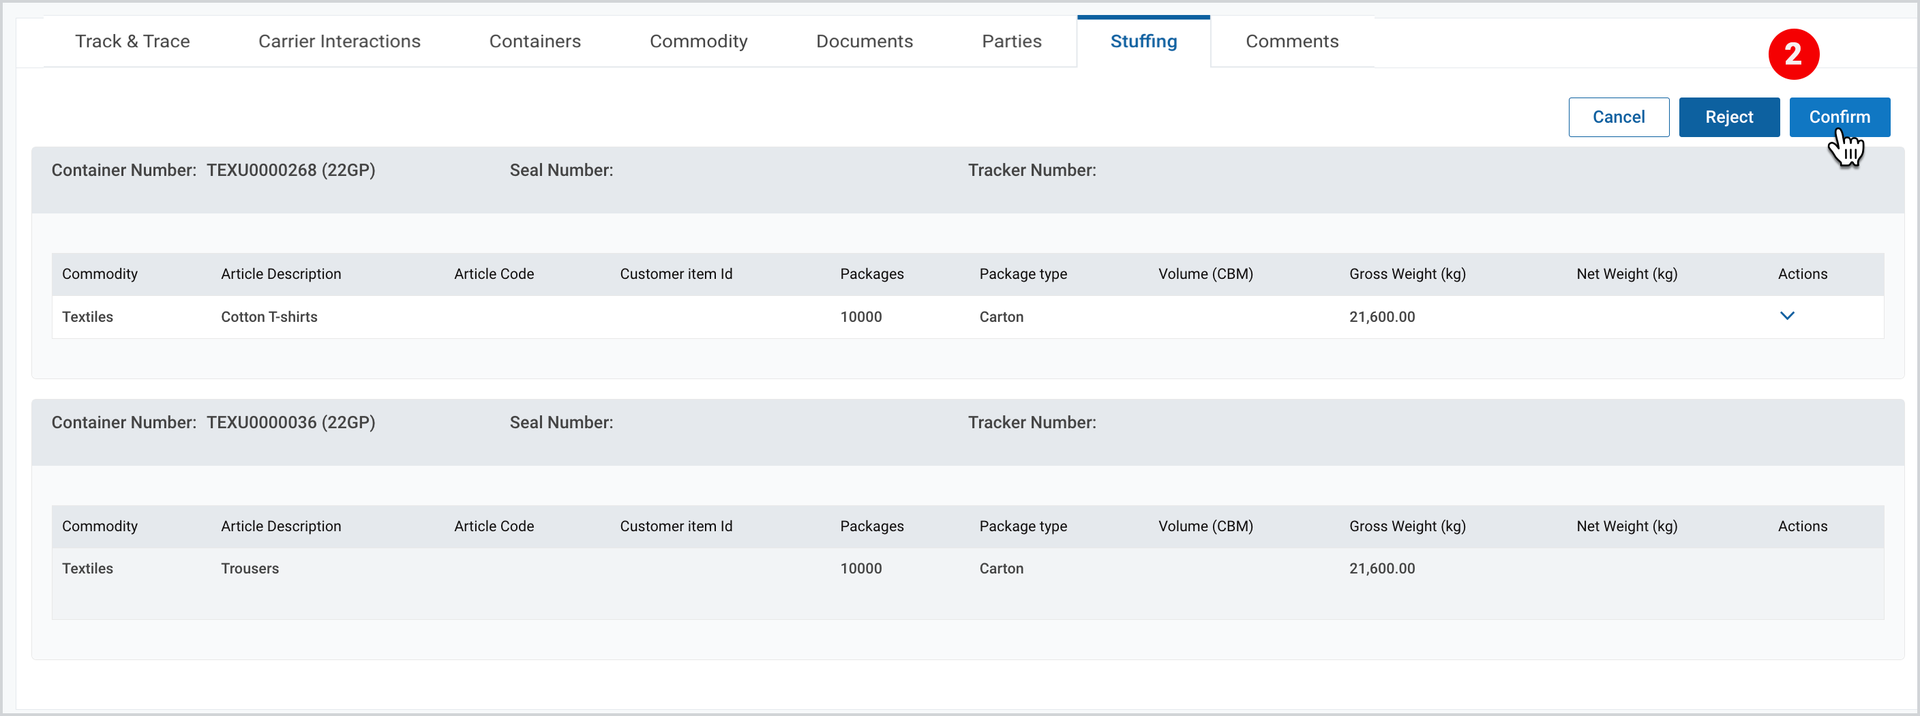Image resolution: width=1920 pixels, height=716 pixels.
Task: Open the Track & Trace tab
Action: 132,41
